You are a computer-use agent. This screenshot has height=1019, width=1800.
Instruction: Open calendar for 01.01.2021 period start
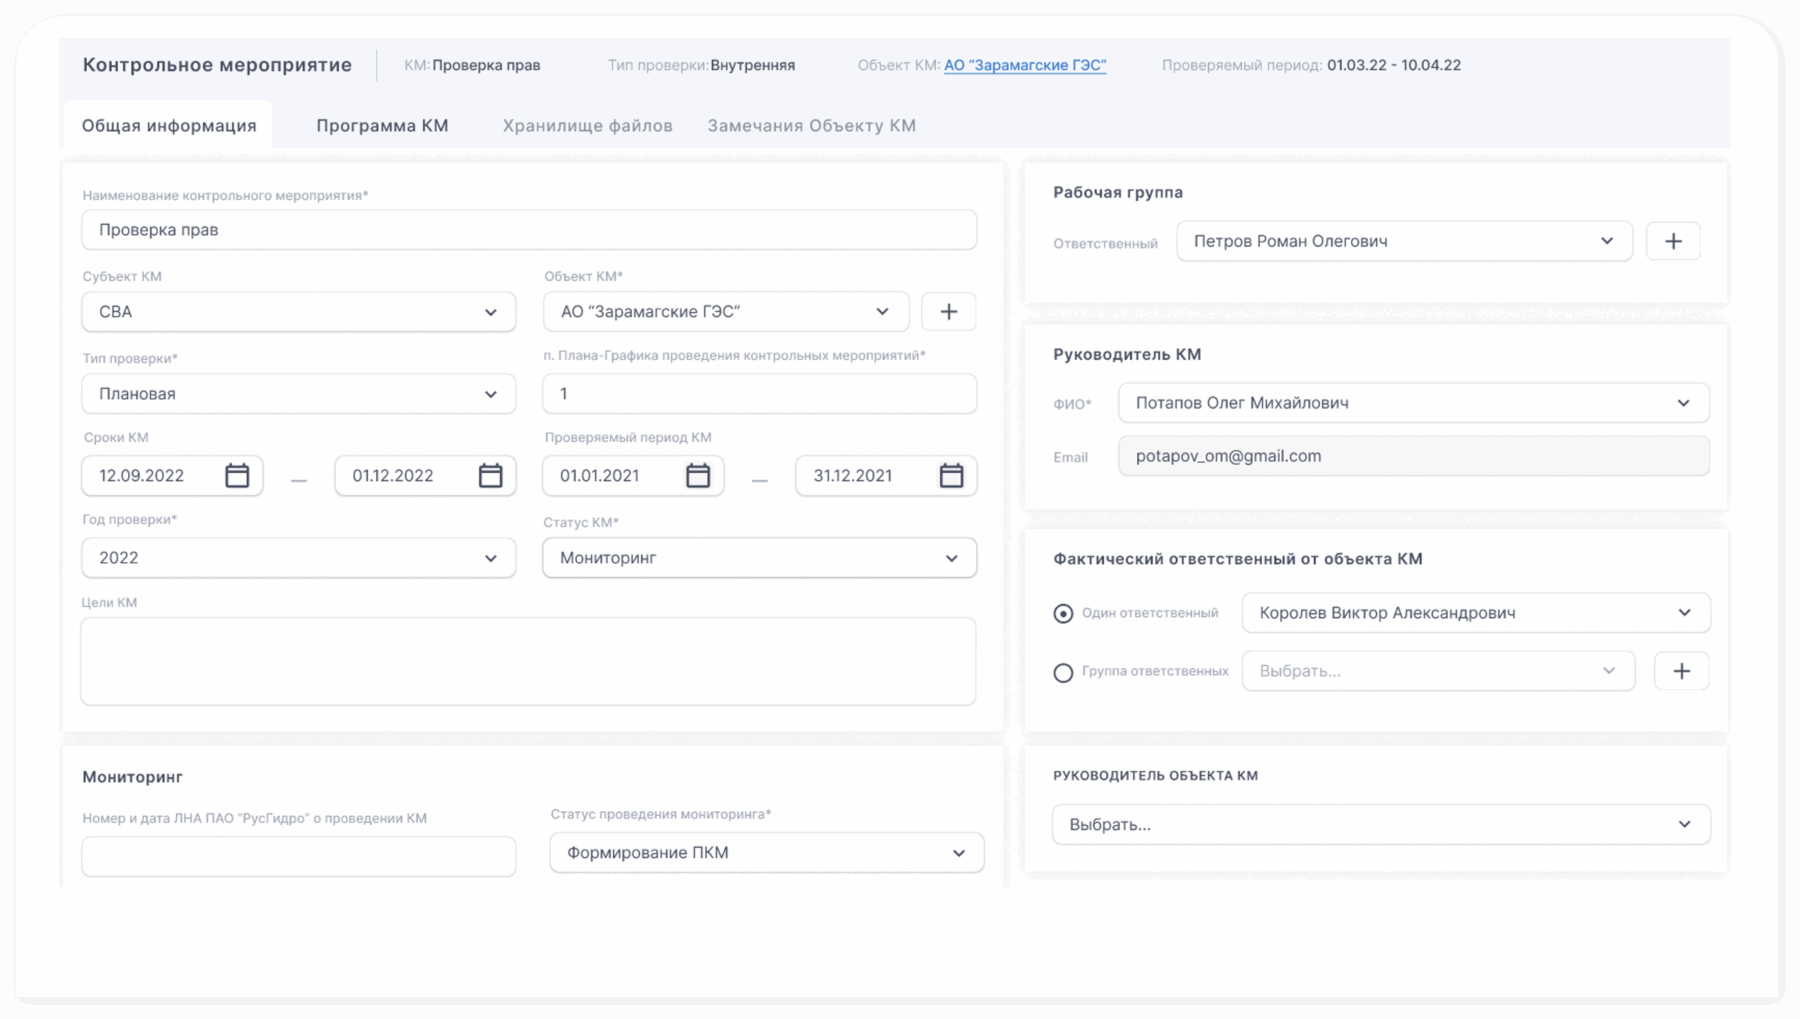(698, 476)
